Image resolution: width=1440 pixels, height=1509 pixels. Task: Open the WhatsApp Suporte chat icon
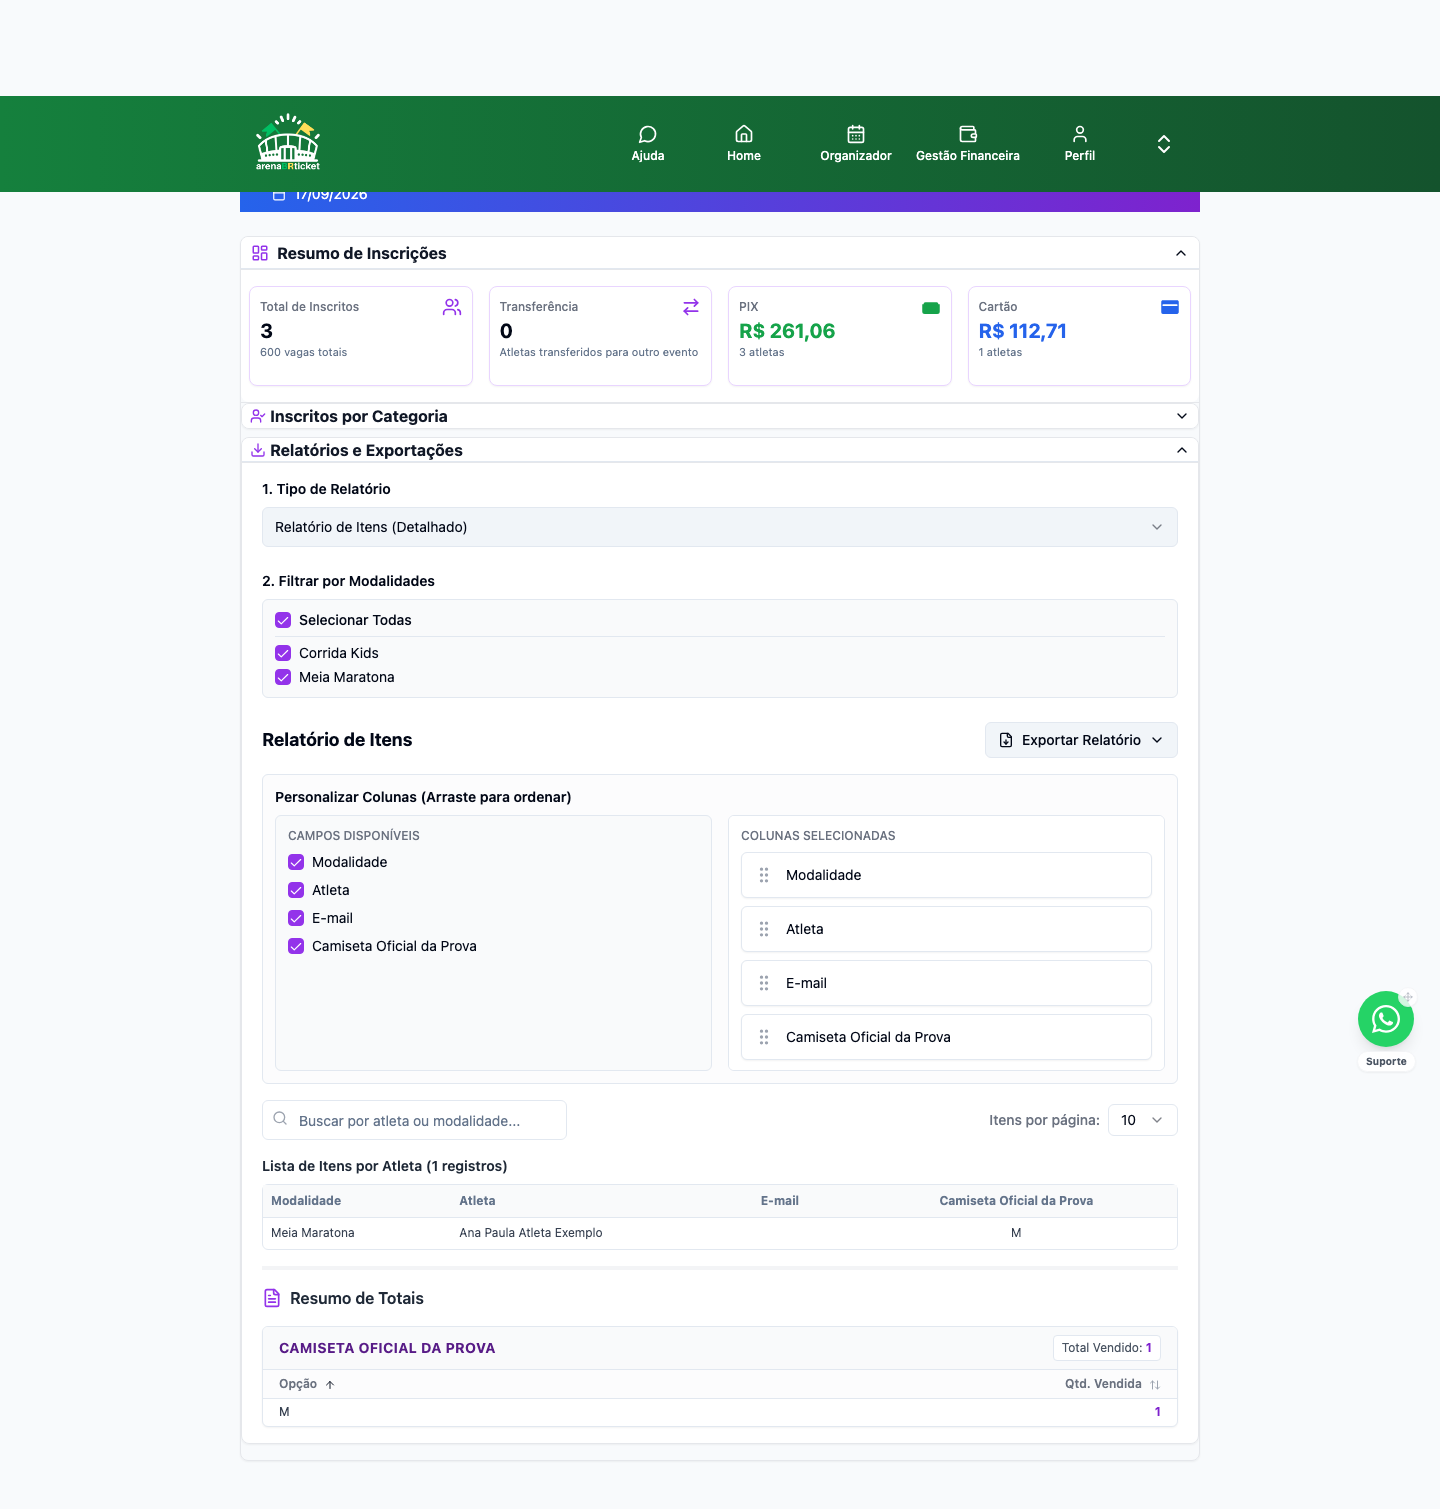(1385, 1019)
